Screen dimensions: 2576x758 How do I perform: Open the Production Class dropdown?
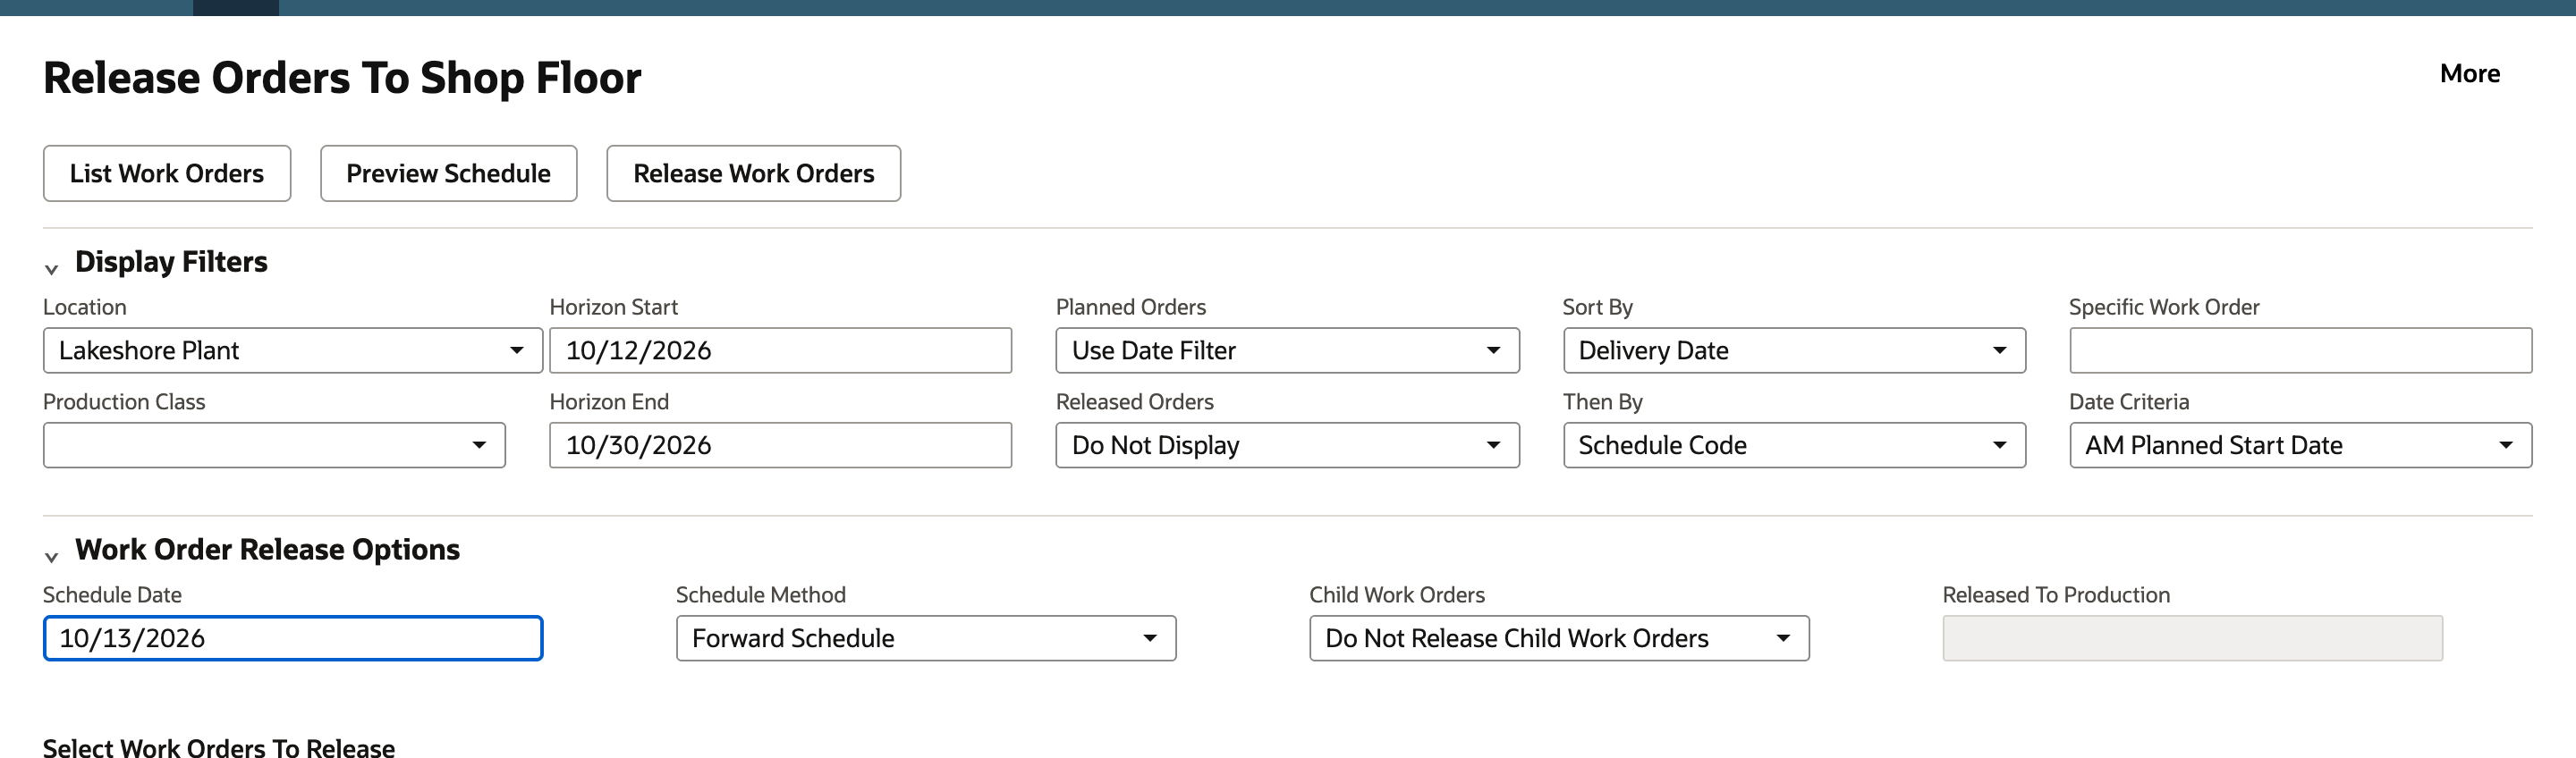pyautogui.click(x=274, y=445)
